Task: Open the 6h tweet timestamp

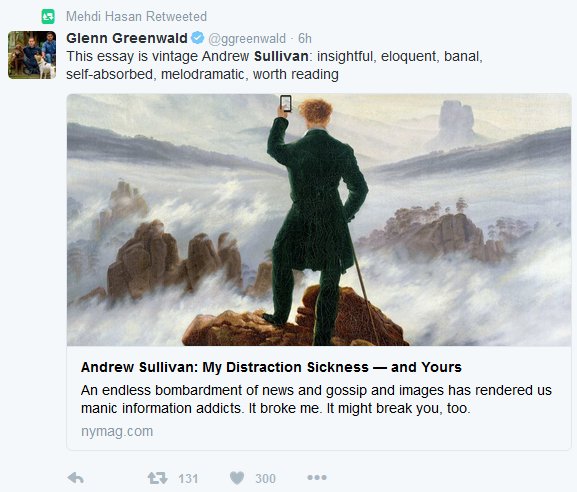Action: click(x=305, y=38)
